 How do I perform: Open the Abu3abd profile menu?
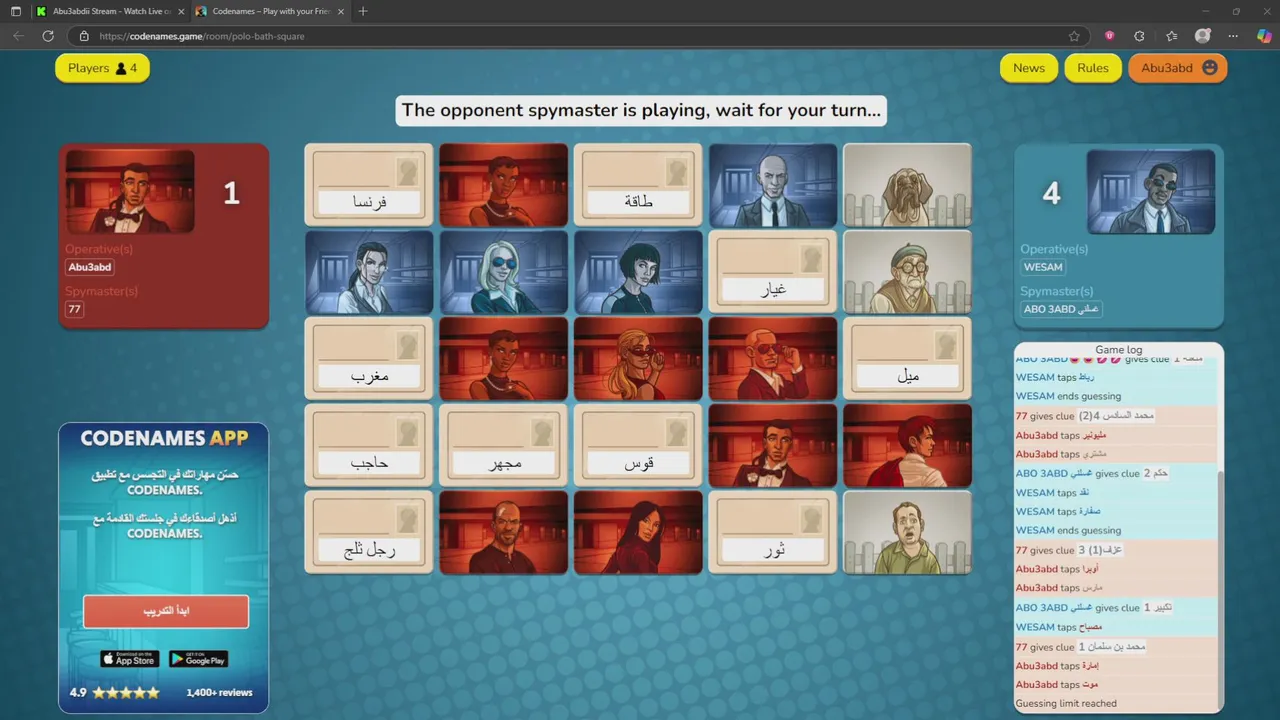tap(1178, 68)
